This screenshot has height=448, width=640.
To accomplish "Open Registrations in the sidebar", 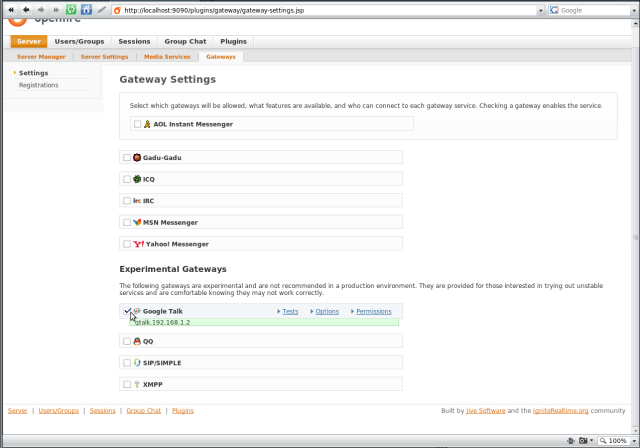I will click(x=38, y=85).
